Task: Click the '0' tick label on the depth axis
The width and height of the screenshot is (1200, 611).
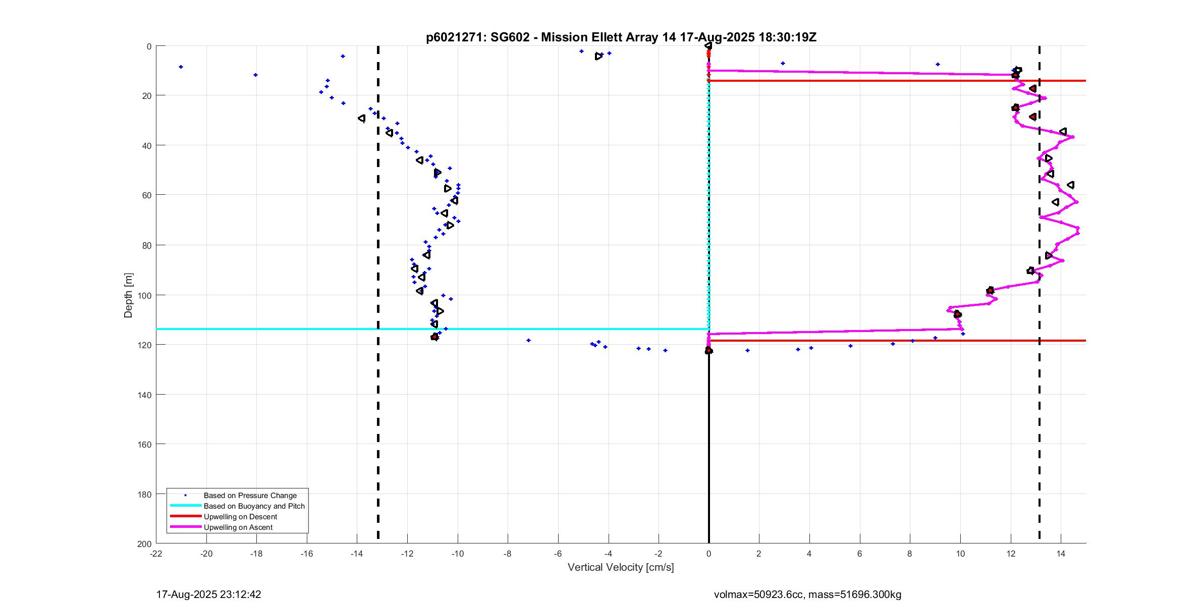Action: pos(148,46)
